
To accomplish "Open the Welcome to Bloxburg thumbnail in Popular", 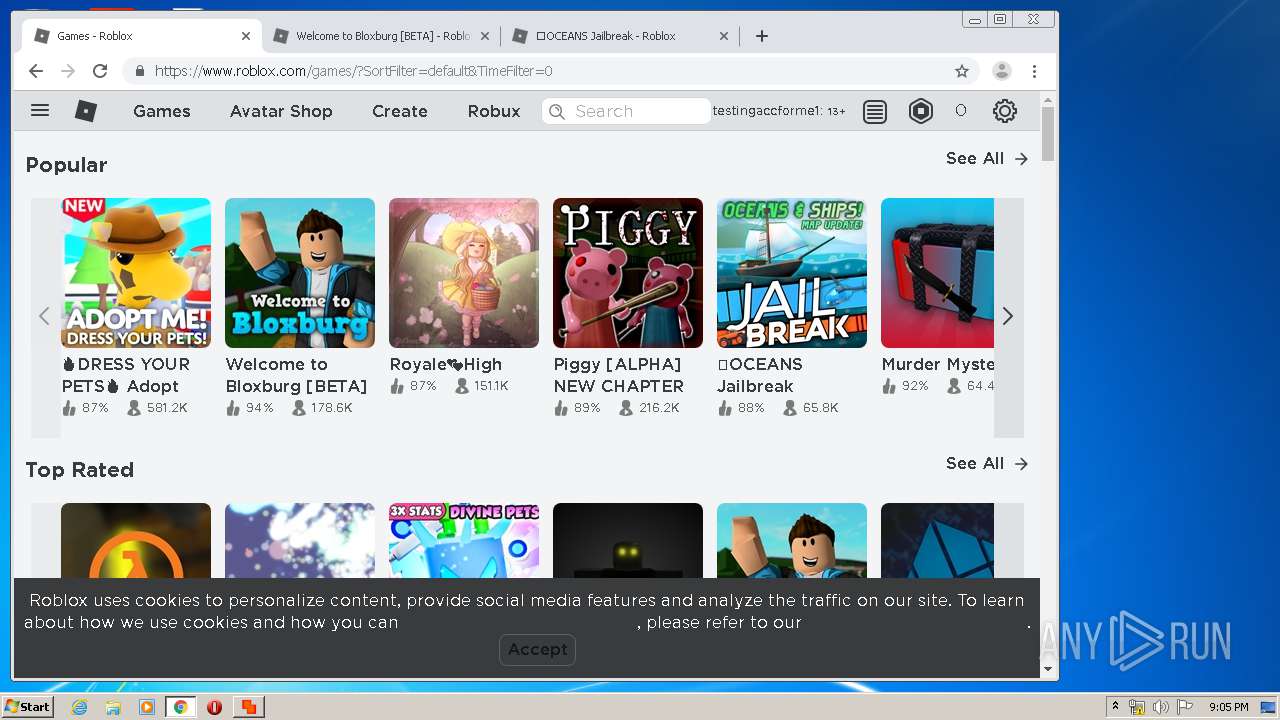I will [x=300, y=273].
